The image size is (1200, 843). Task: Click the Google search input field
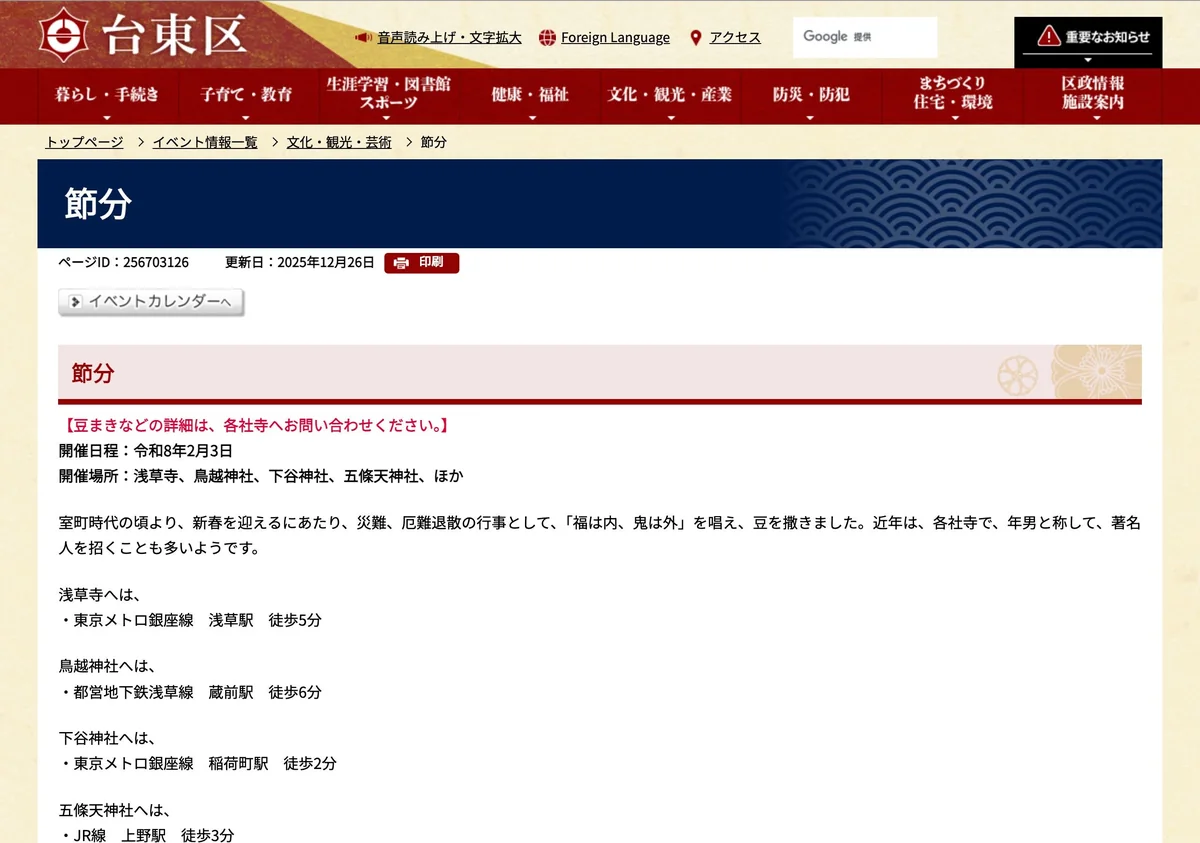click(x=865, y=37)
